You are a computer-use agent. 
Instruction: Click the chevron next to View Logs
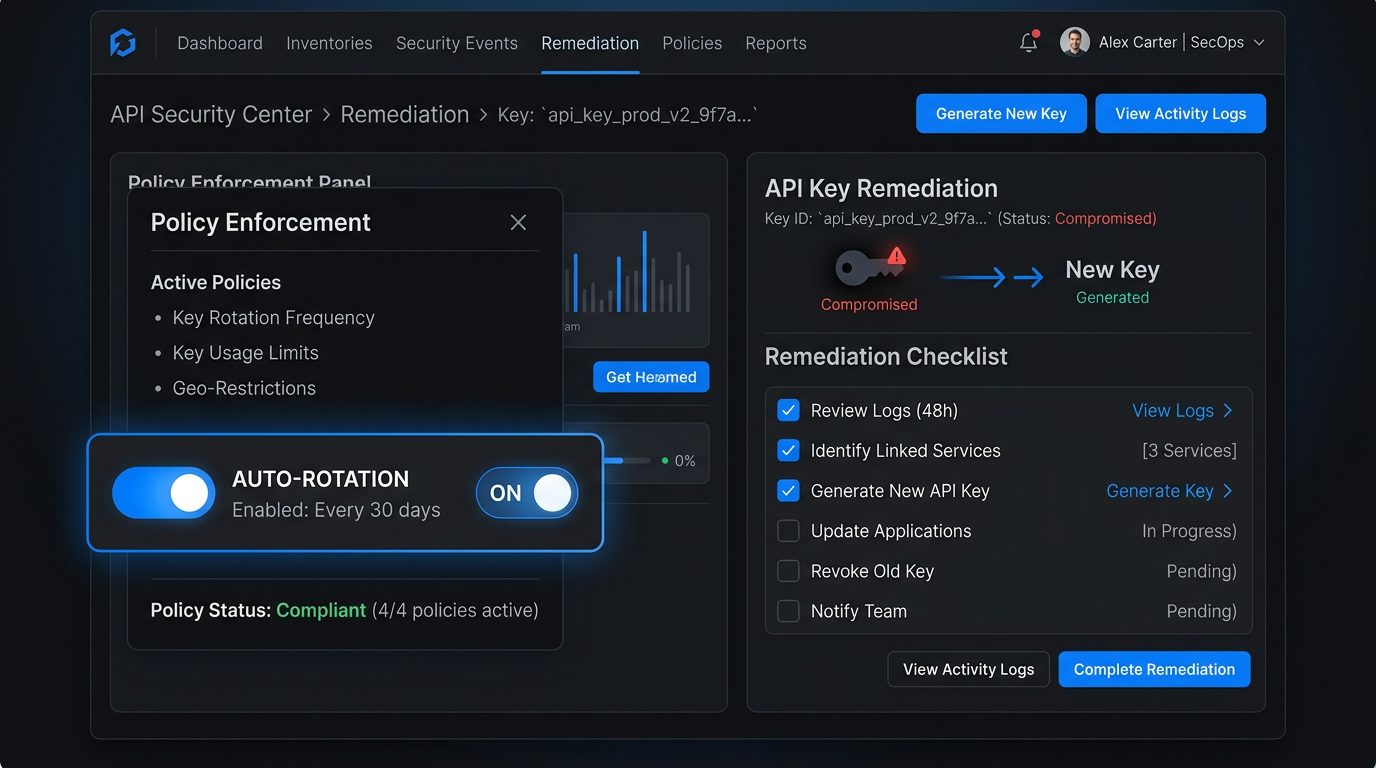(1228, 410)
